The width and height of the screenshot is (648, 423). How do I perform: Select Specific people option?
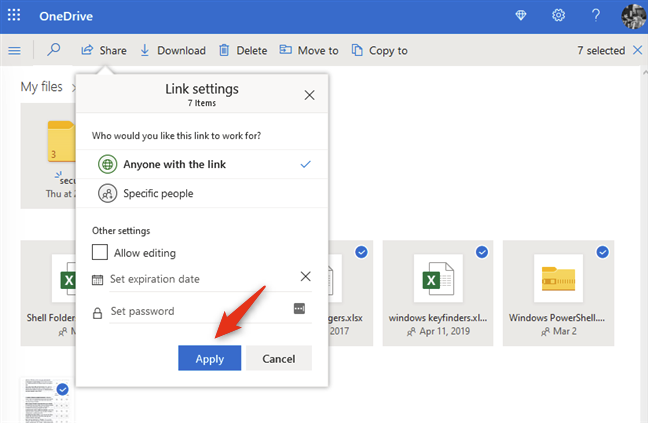[202, 193]
